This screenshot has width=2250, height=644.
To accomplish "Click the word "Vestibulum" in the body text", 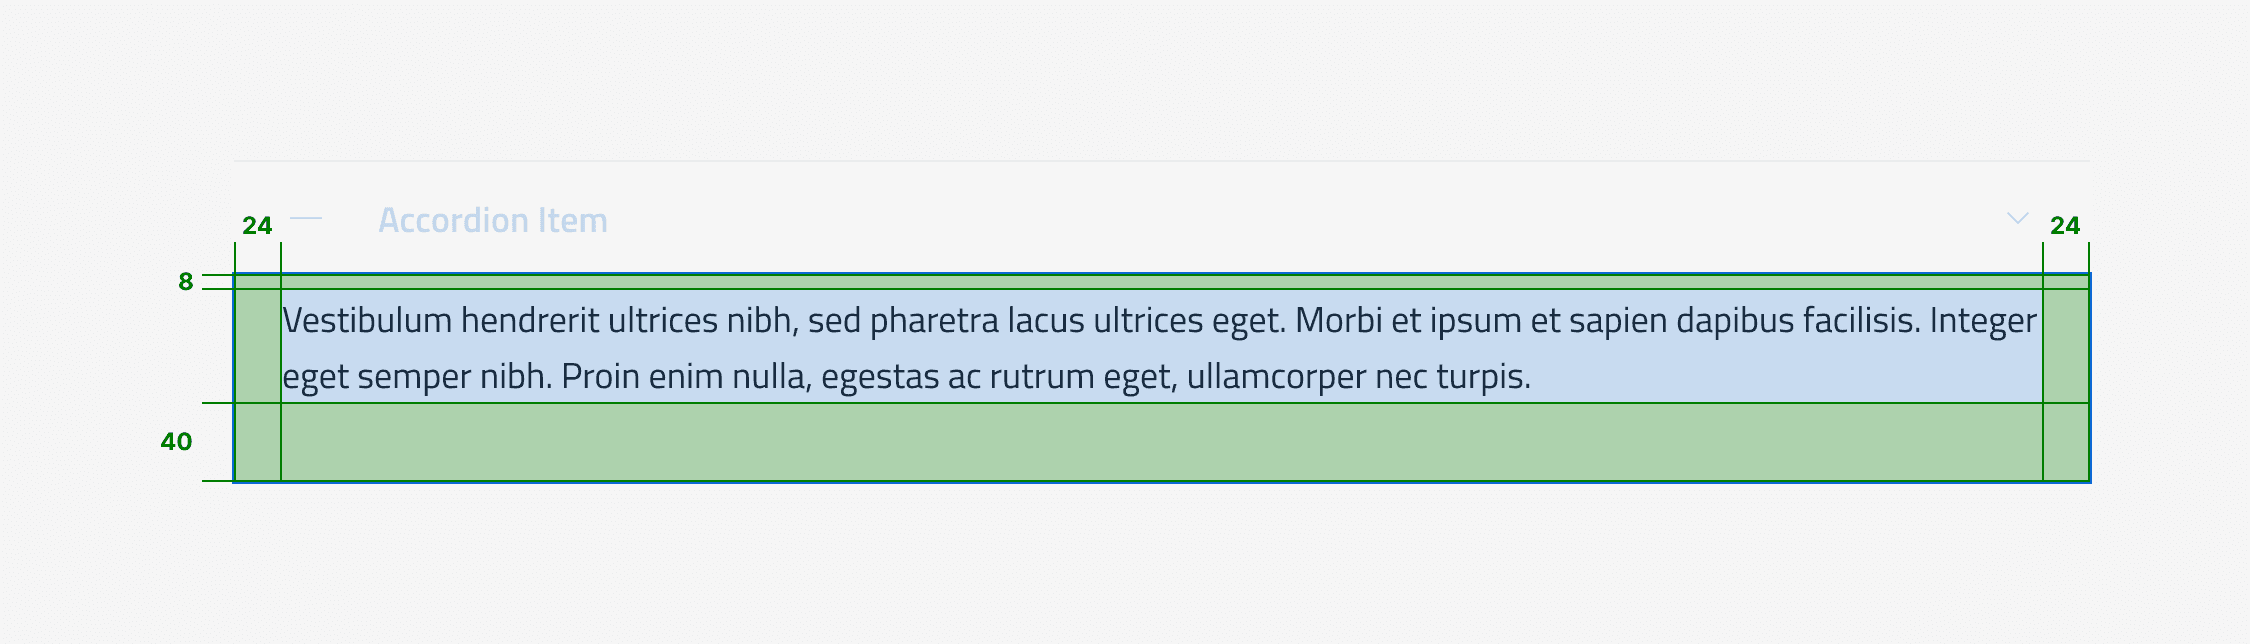I will [368, 321].
